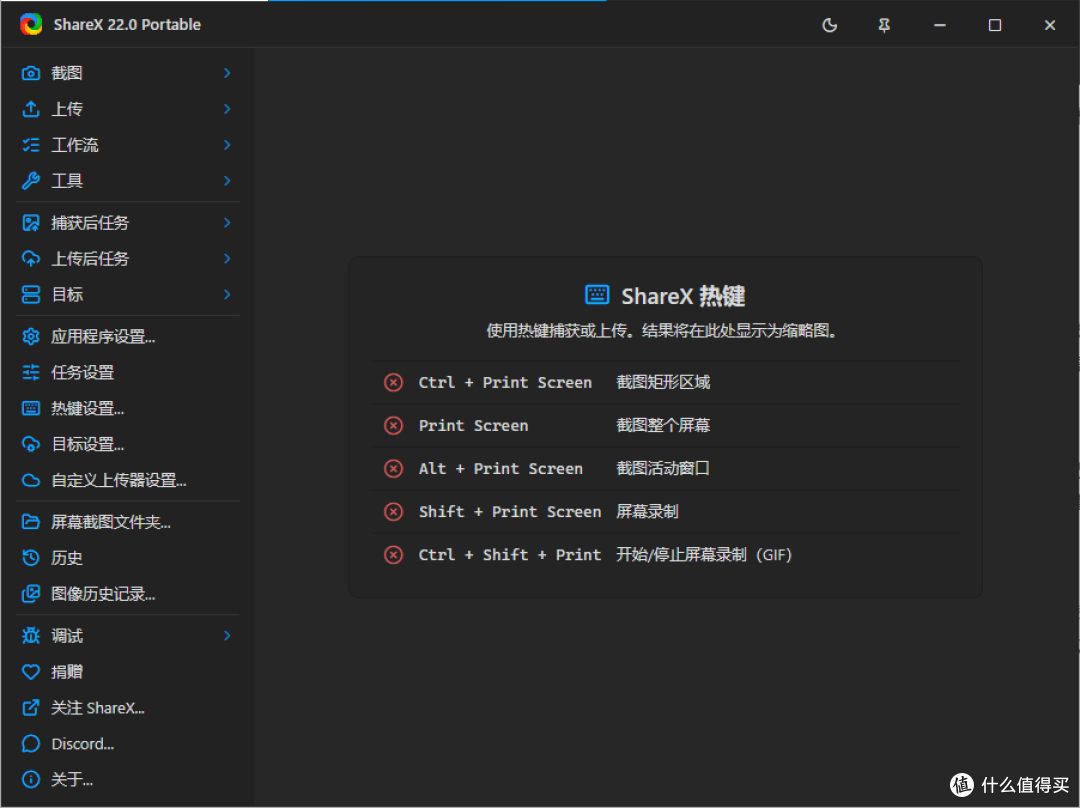1080x808 pixels.
Task: Toggle dark mode with the moon icon
Action: [829, 25]
